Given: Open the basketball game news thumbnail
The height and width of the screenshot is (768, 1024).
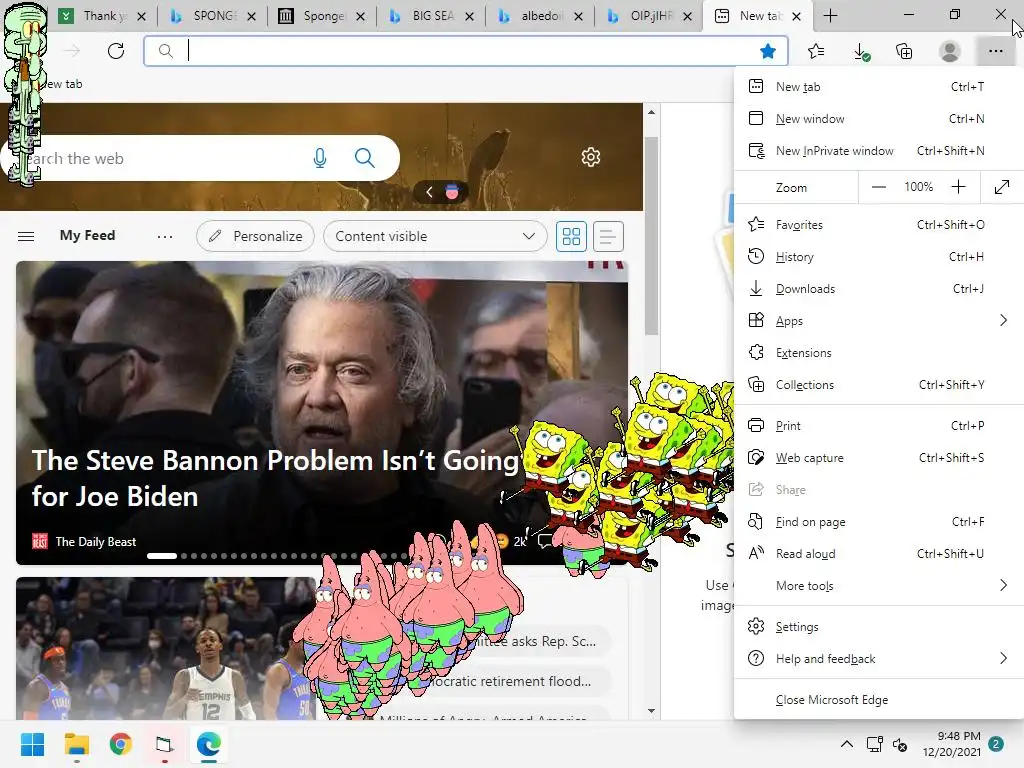Looking at the screenshot, I should (x=166, y=648).
